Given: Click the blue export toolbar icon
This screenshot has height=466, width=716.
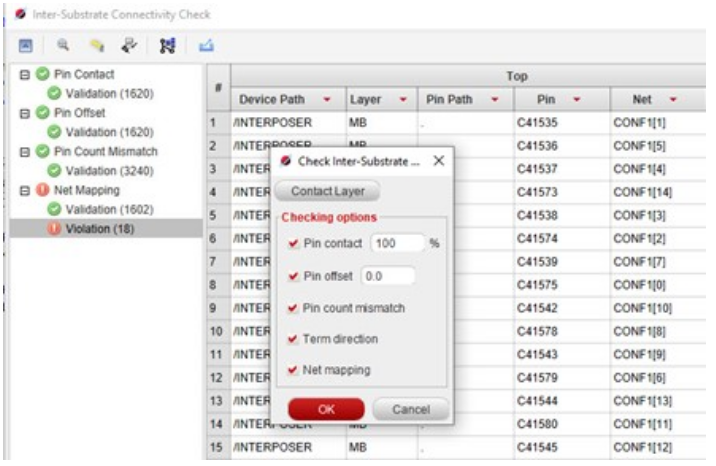Looking at the screenshot, I should tap(205, 45).
